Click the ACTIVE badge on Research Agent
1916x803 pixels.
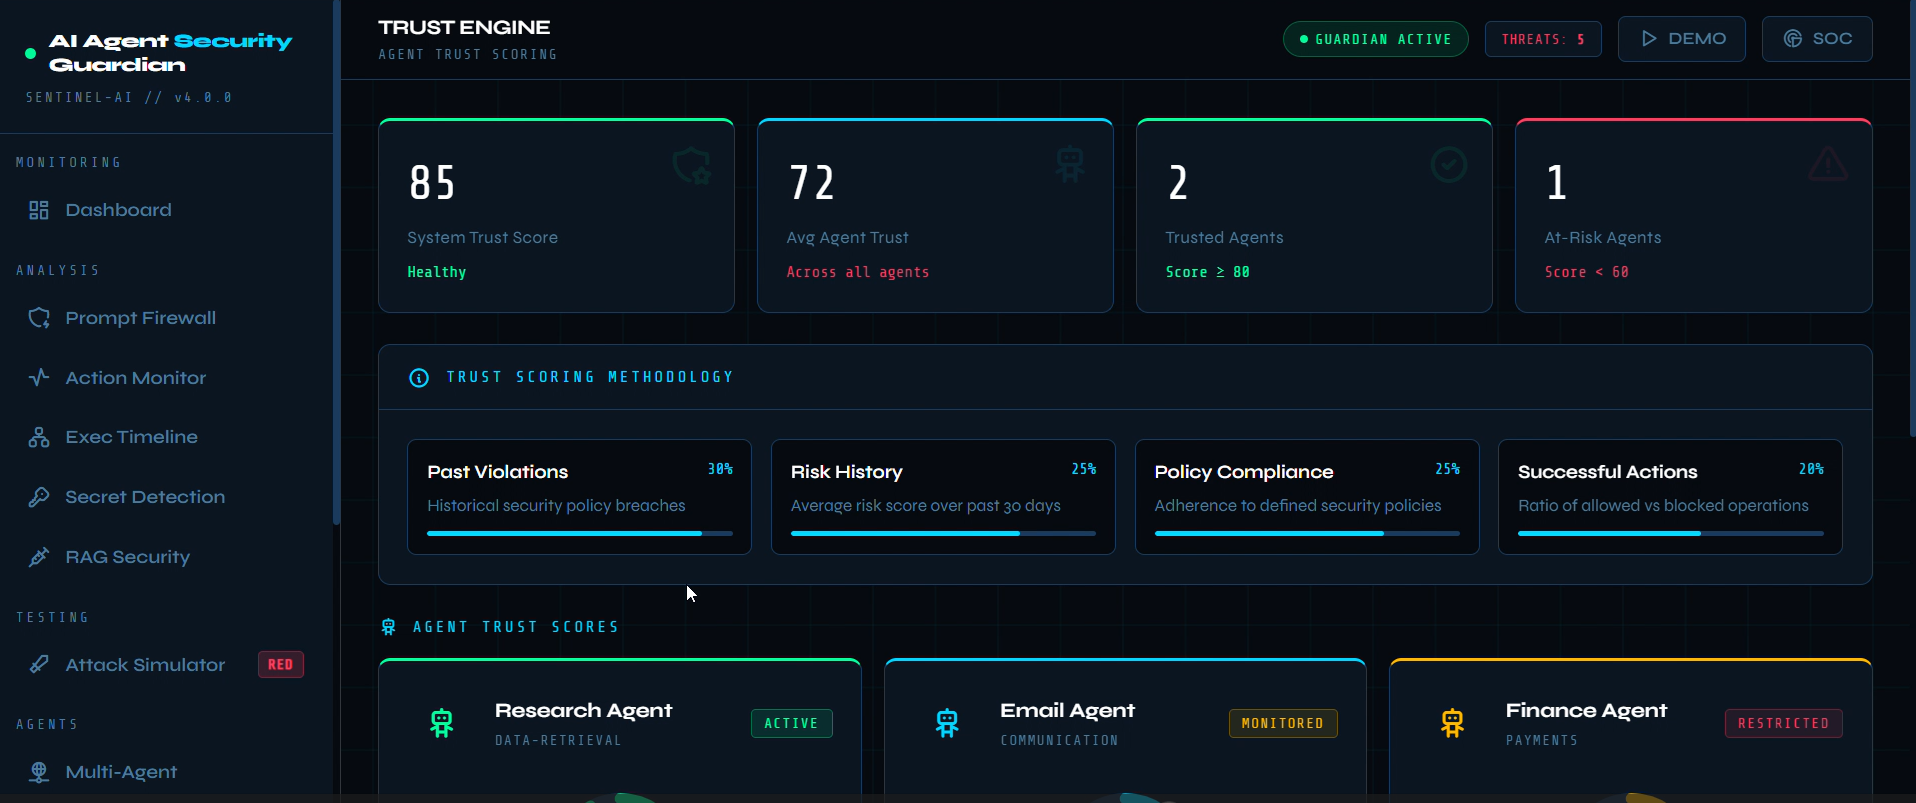pos(792,723)
